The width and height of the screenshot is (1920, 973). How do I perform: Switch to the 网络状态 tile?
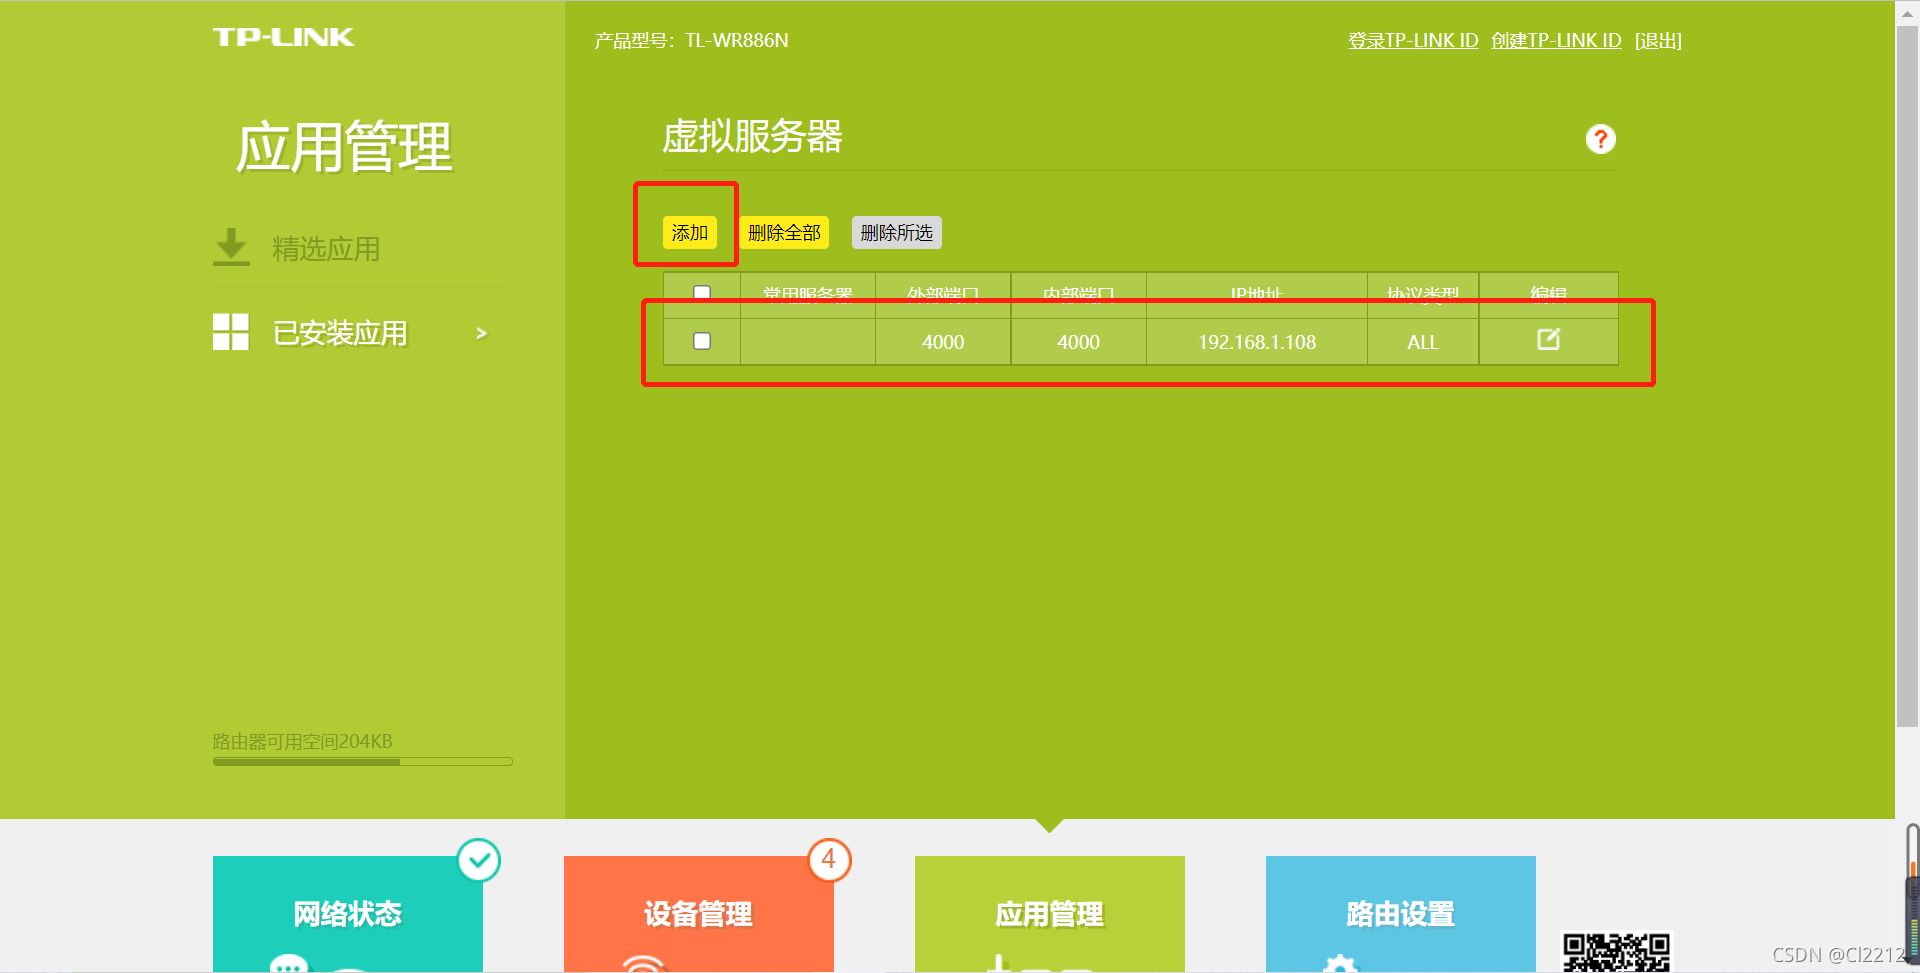(x=348, y=914)
